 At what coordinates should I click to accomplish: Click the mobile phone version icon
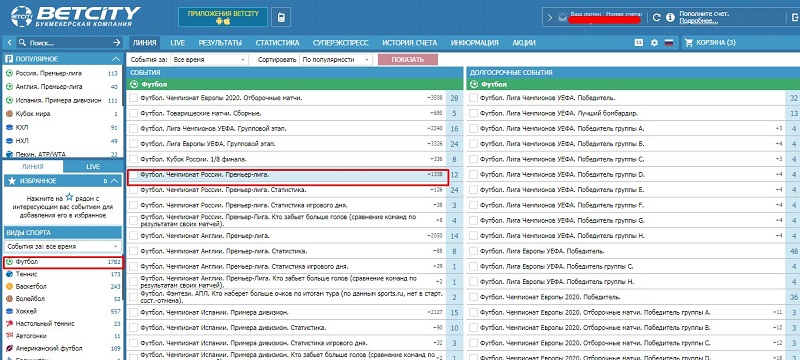(281, 17)
